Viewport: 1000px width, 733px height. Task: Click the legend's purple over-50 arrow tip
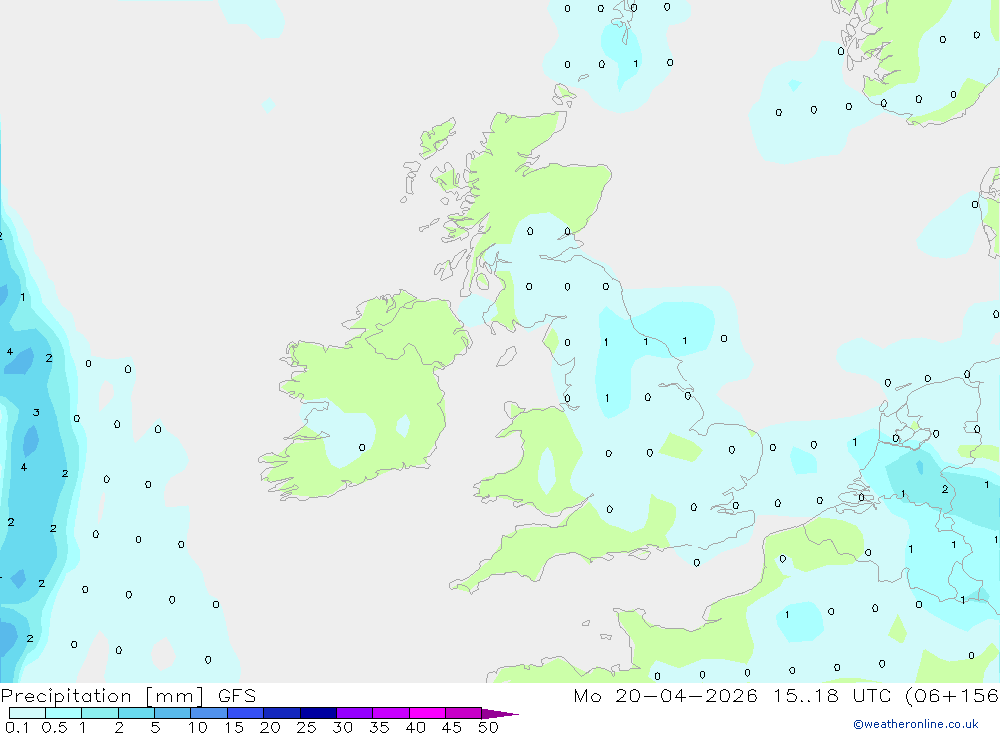point(500,713)
